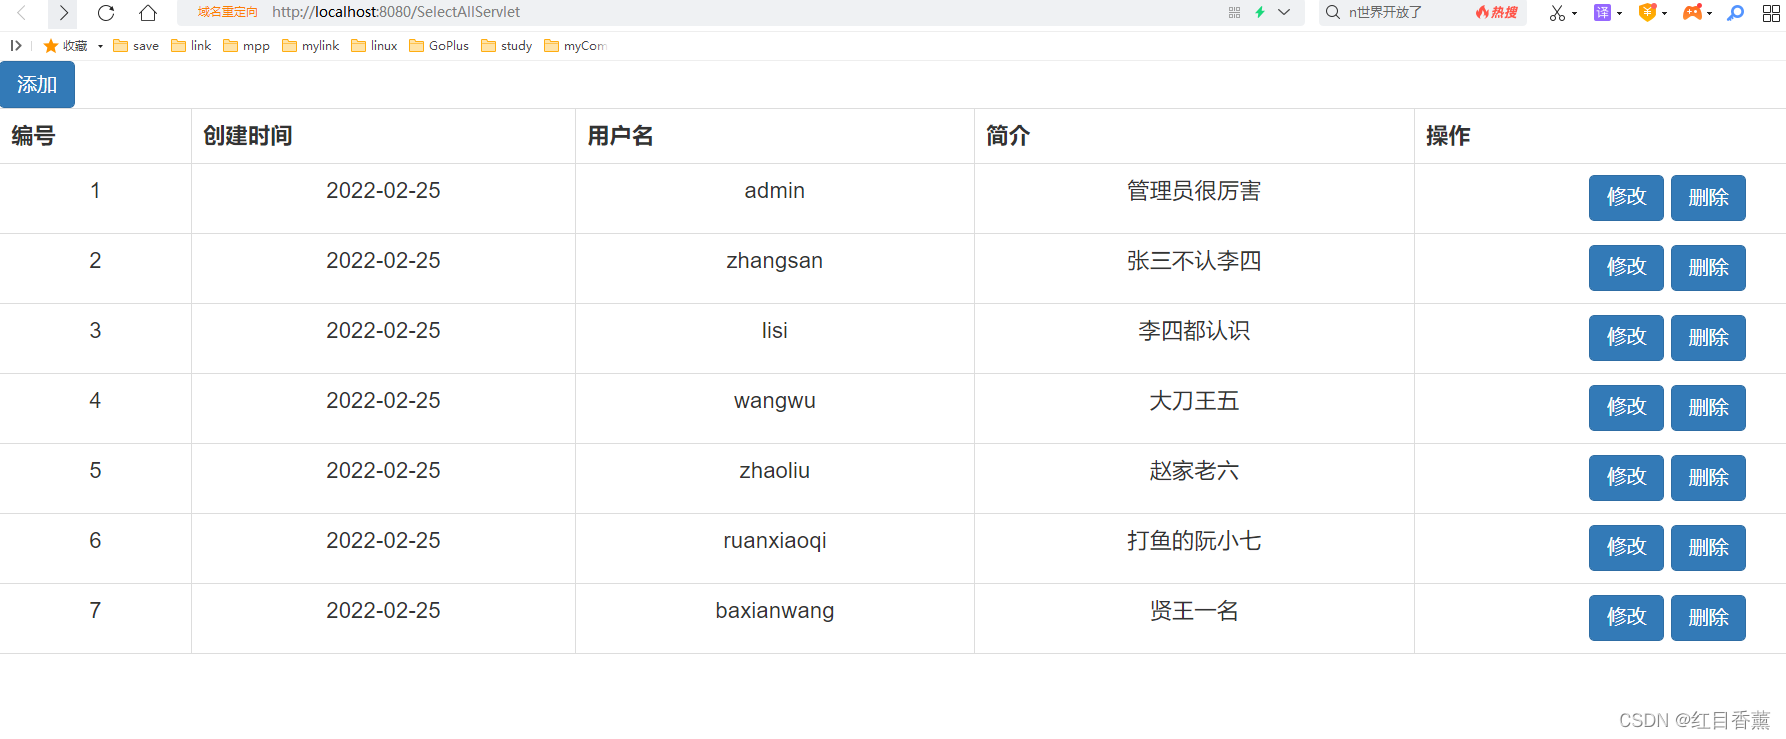
Task: Expand the translate dropdown arrow
Action: [1619, 13]
